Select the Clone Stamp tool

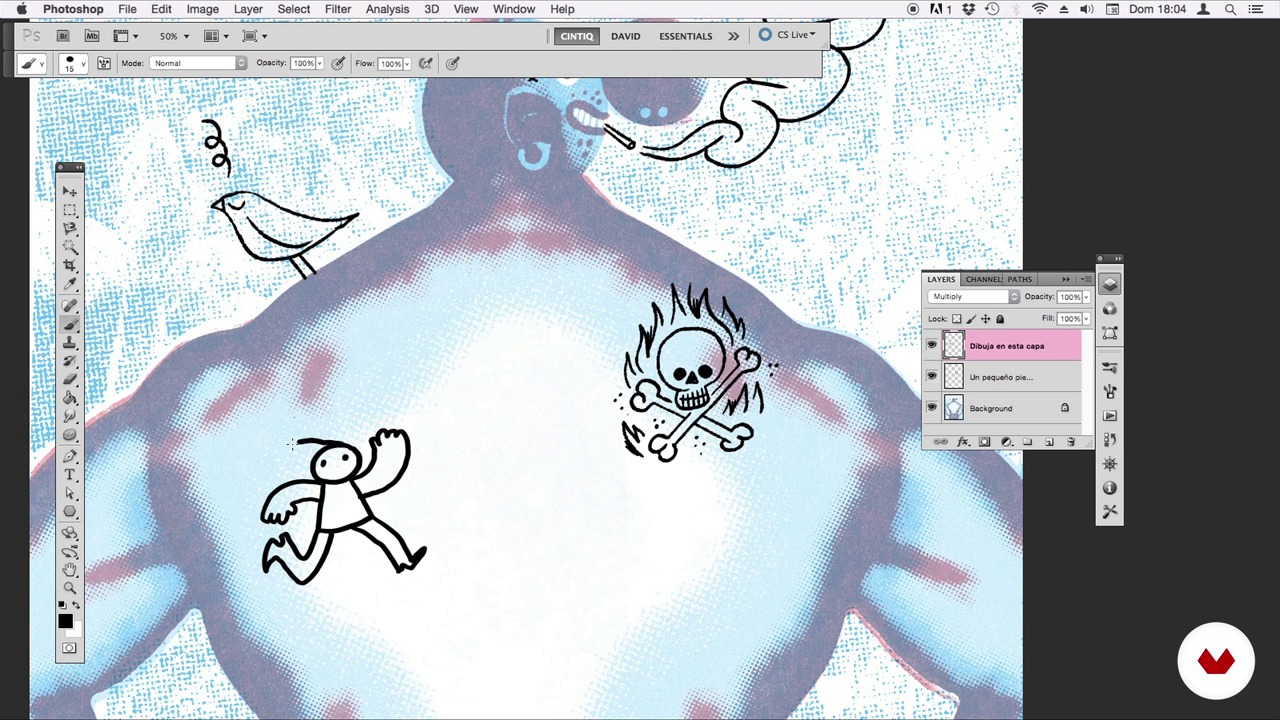70,343
